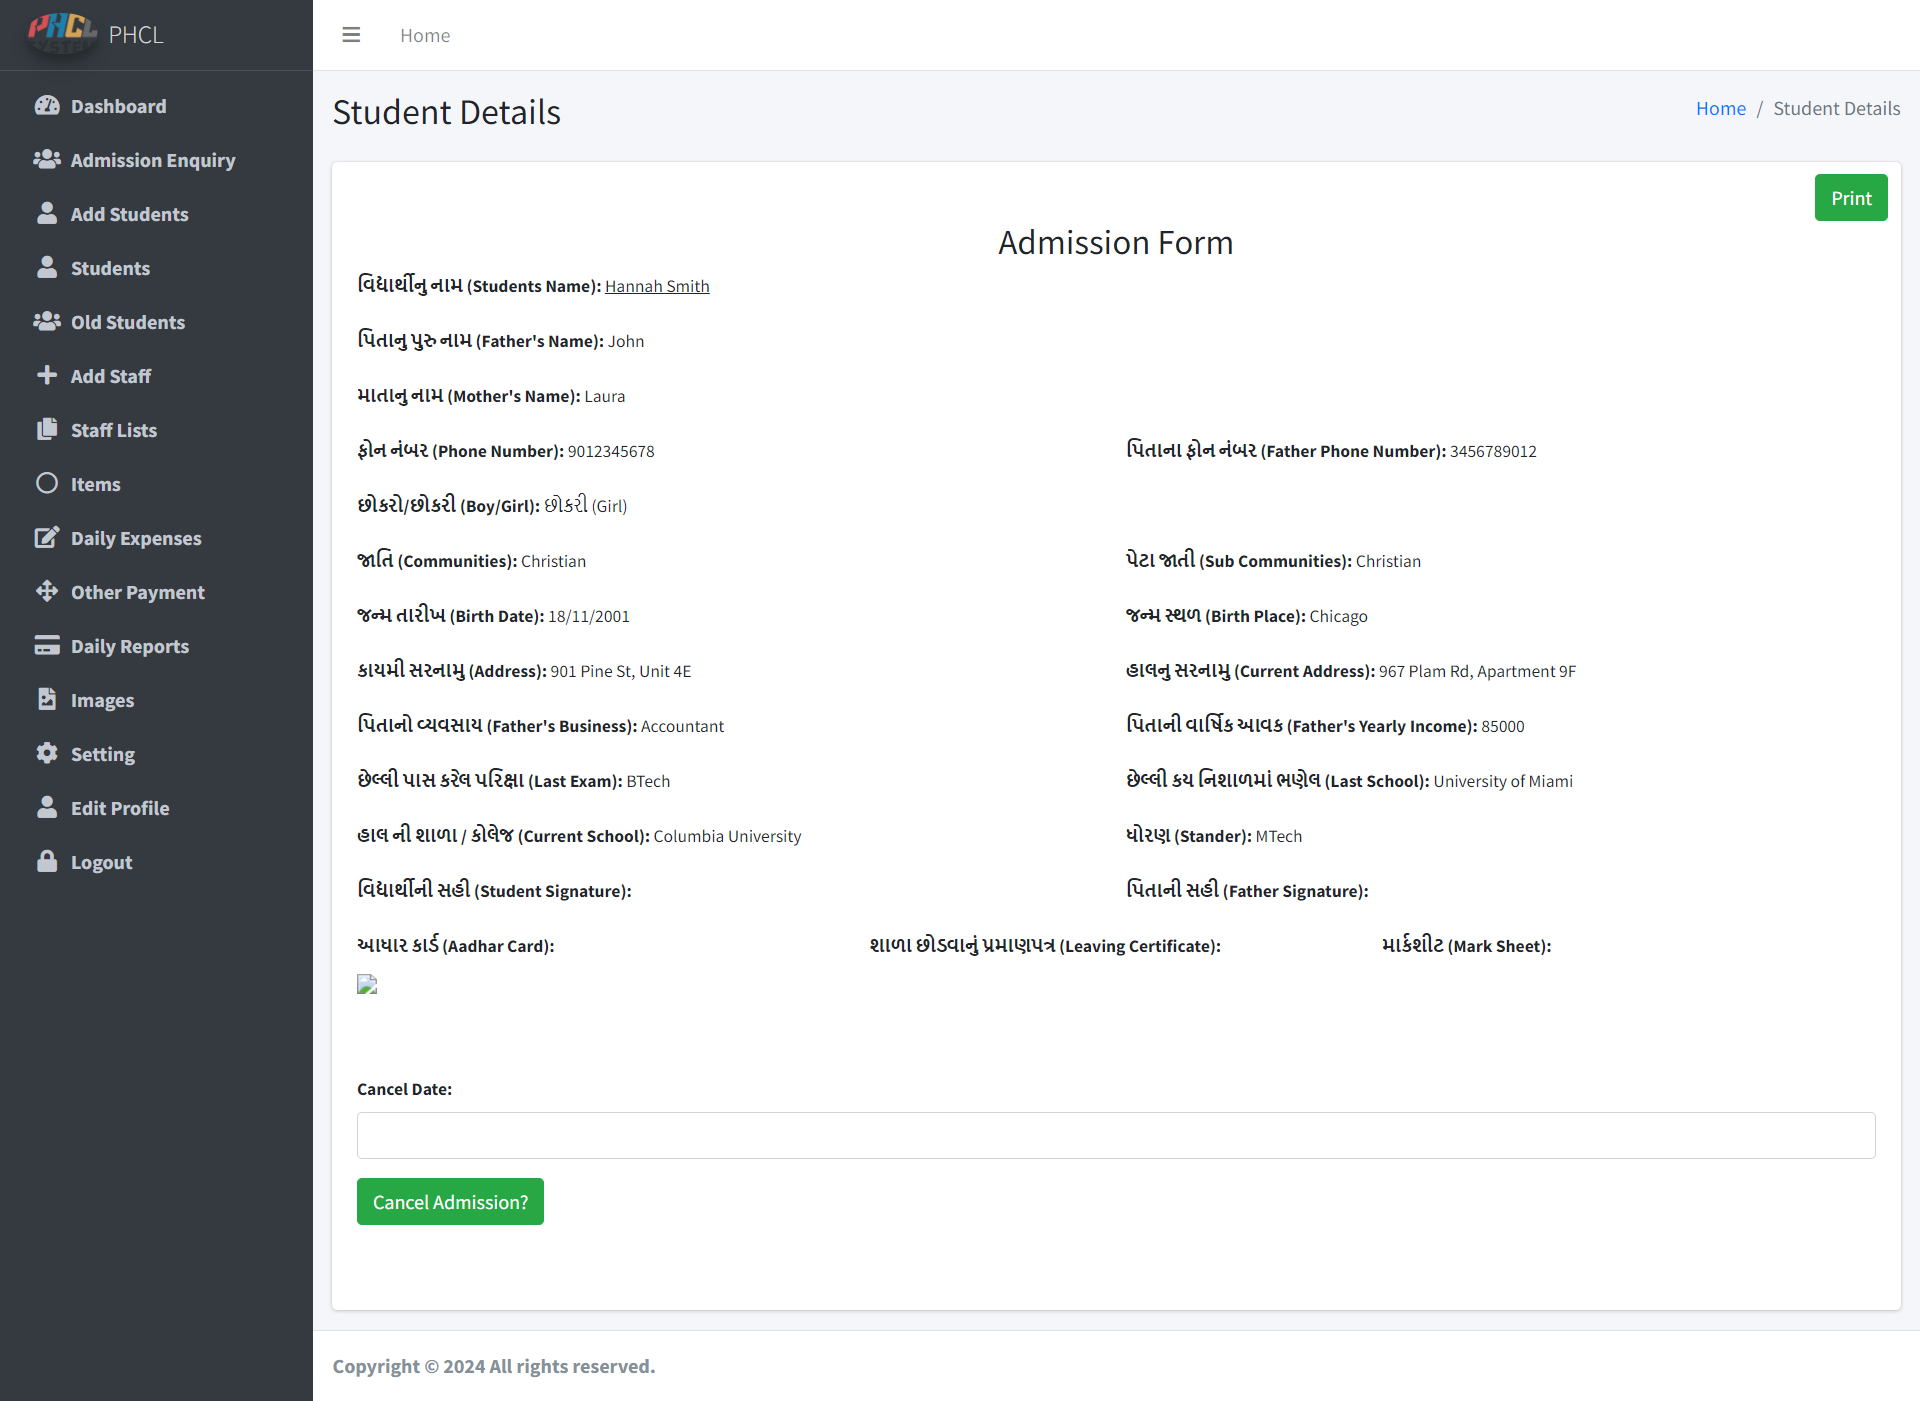This screenshot has width=1920, height=1401.
Task: Click the Images file icon
Action: click(47, 700)
